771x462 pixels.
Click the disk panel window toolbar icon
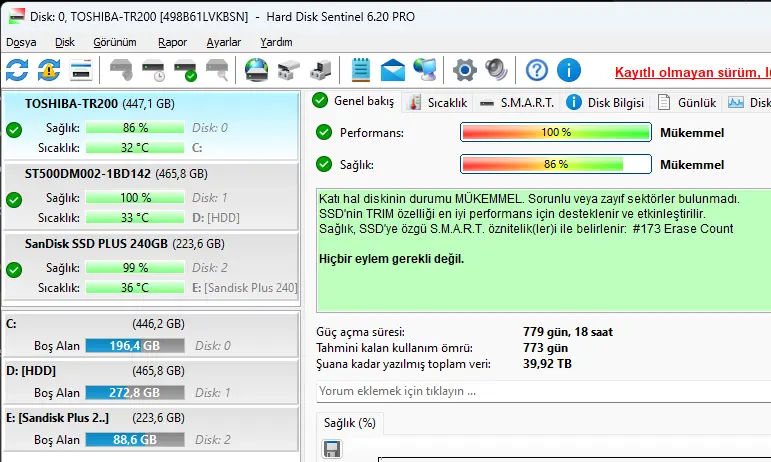coord(81,70)
